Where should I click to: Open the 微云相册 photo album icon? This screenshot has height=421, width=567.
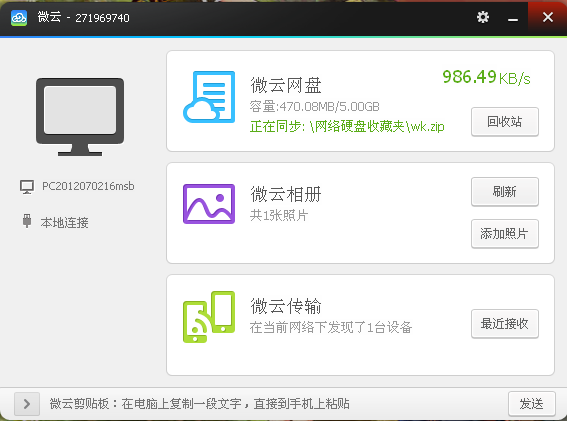209,204
